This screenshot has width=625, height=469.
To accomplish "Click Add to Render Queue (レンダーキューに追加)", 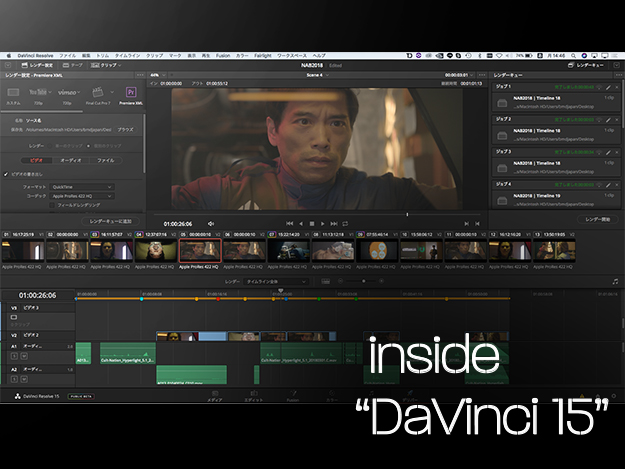I will click(x=111, y=221).
